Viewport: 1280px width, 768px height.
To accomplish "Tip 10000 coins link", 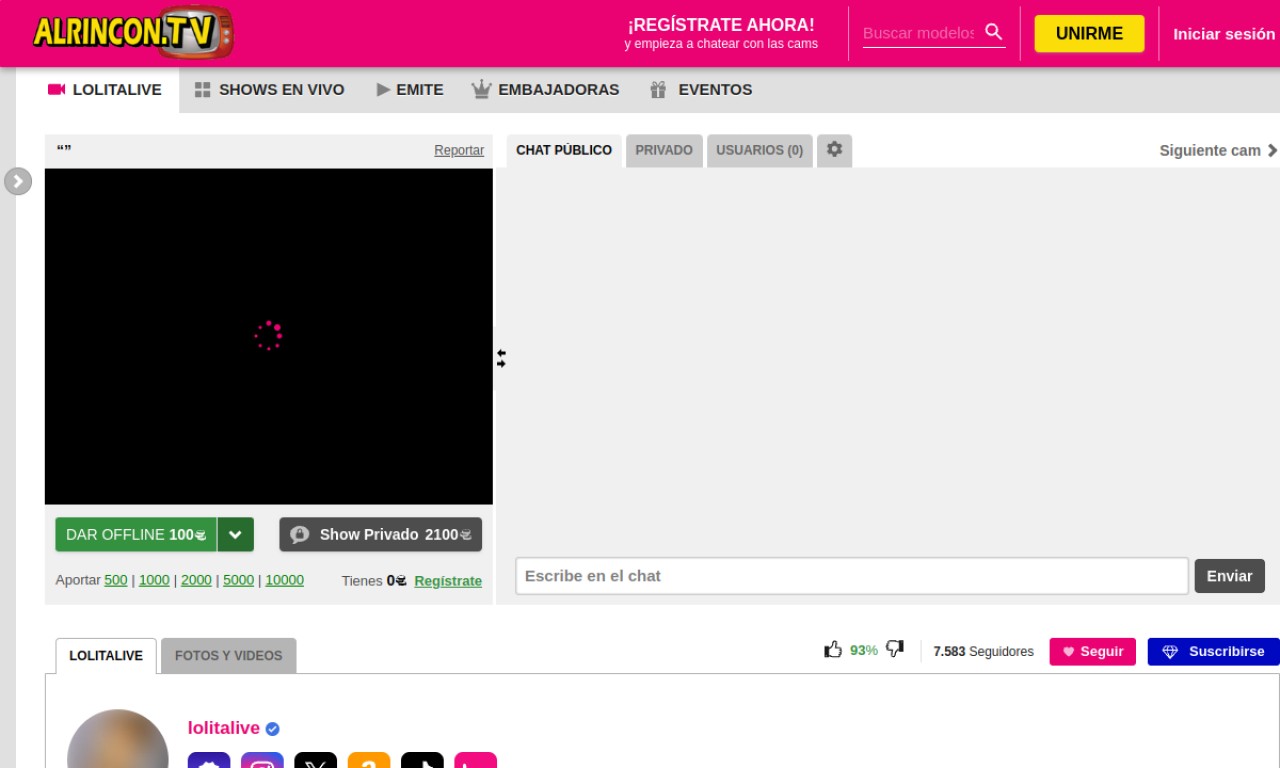I will [x=284, y=580].
